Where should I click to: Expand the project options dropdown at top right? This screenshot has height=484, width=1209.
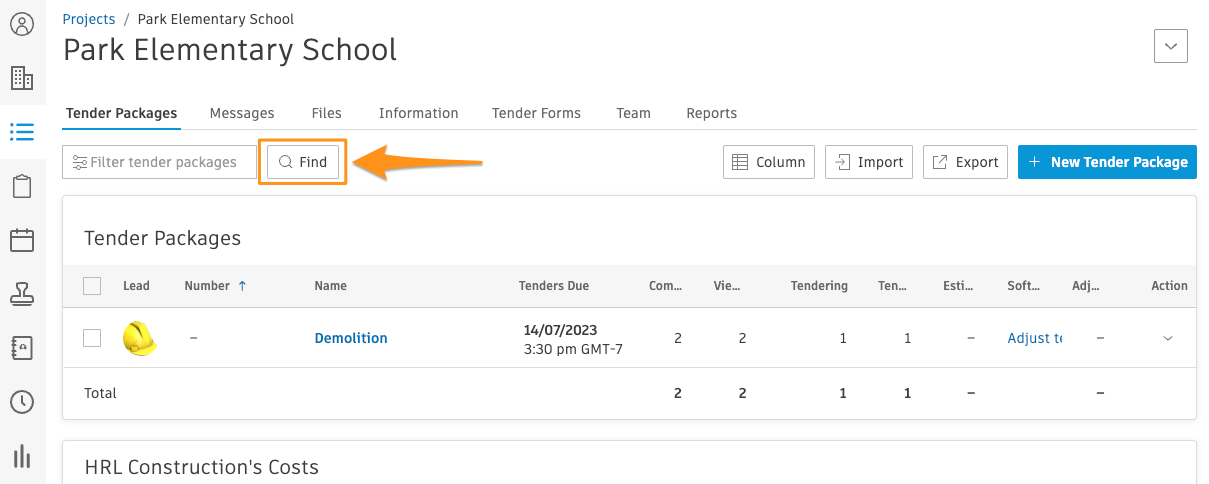(x=1171, y=46)
